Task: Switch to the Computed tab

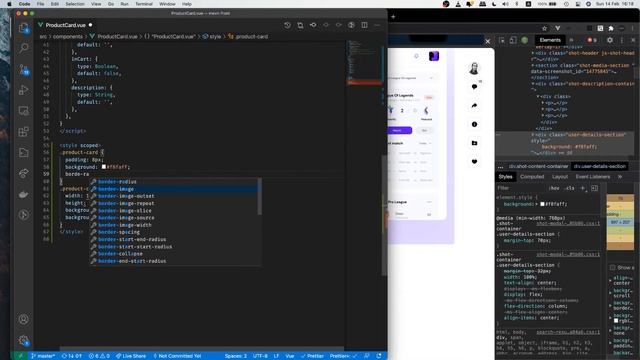Action: click(532, 177)
